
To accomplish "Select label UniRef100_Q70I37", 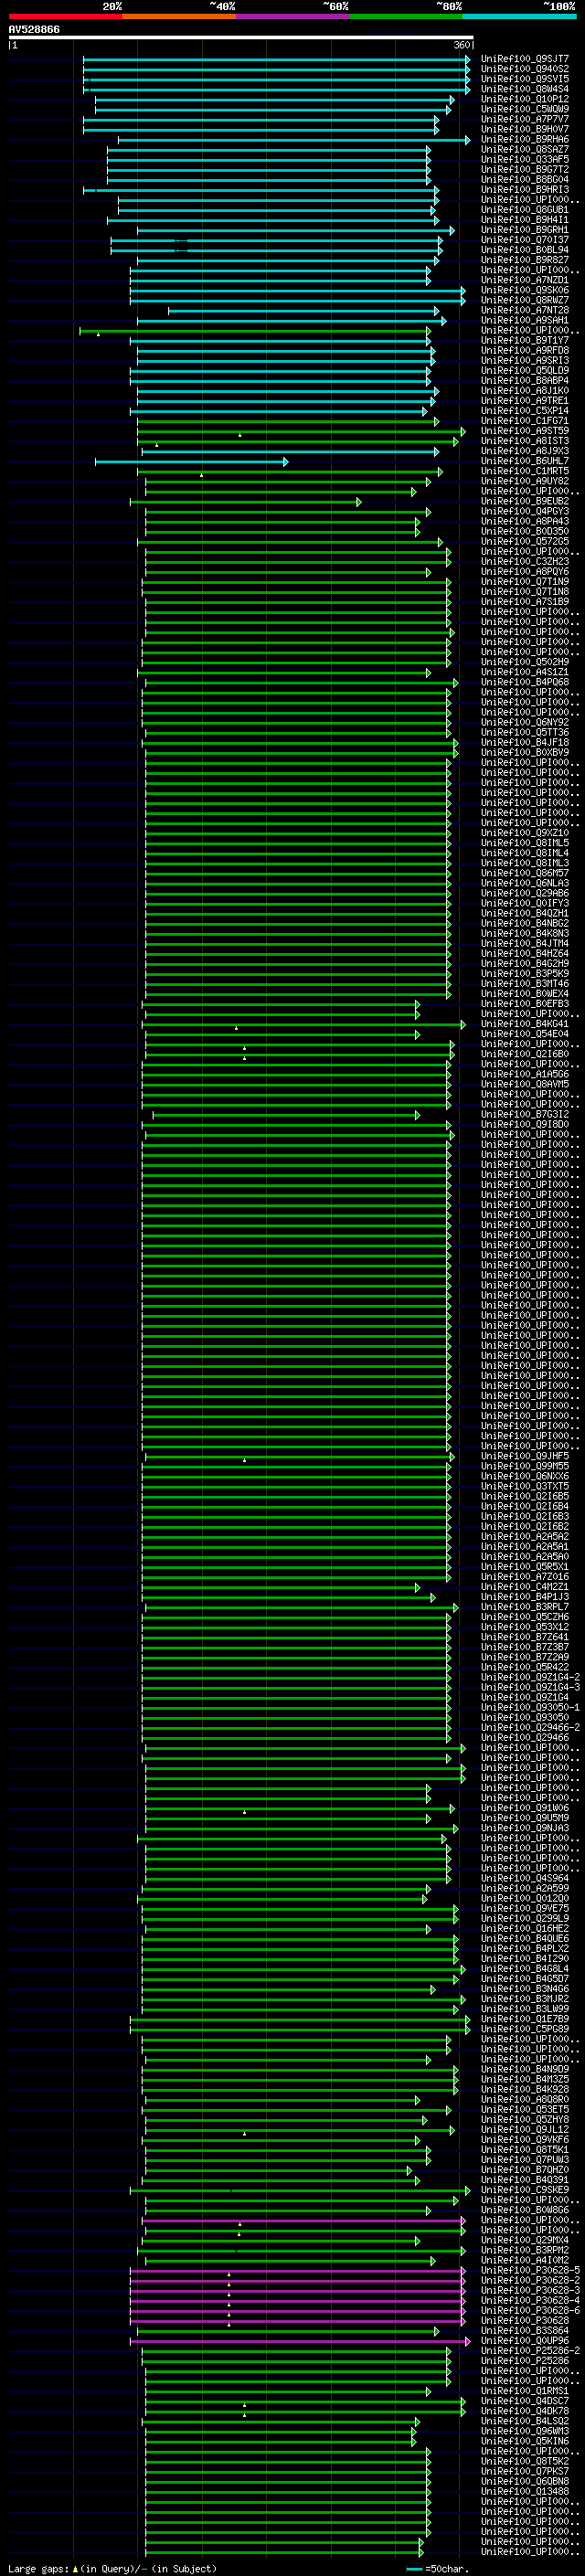I will pos(525,240).
